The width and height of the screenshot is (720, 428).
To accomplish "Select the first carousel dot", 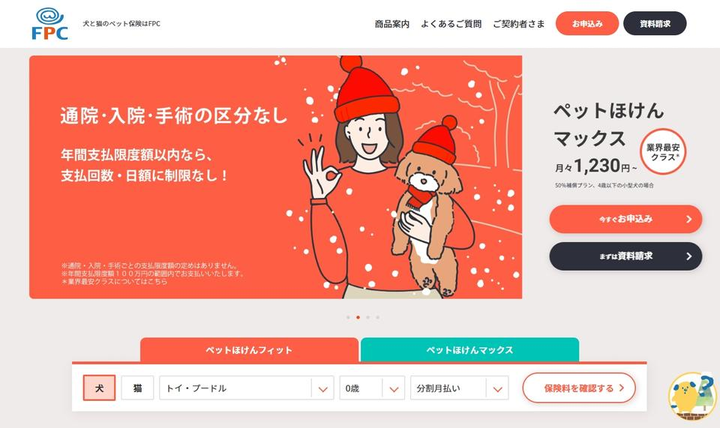I will [348, 317].
